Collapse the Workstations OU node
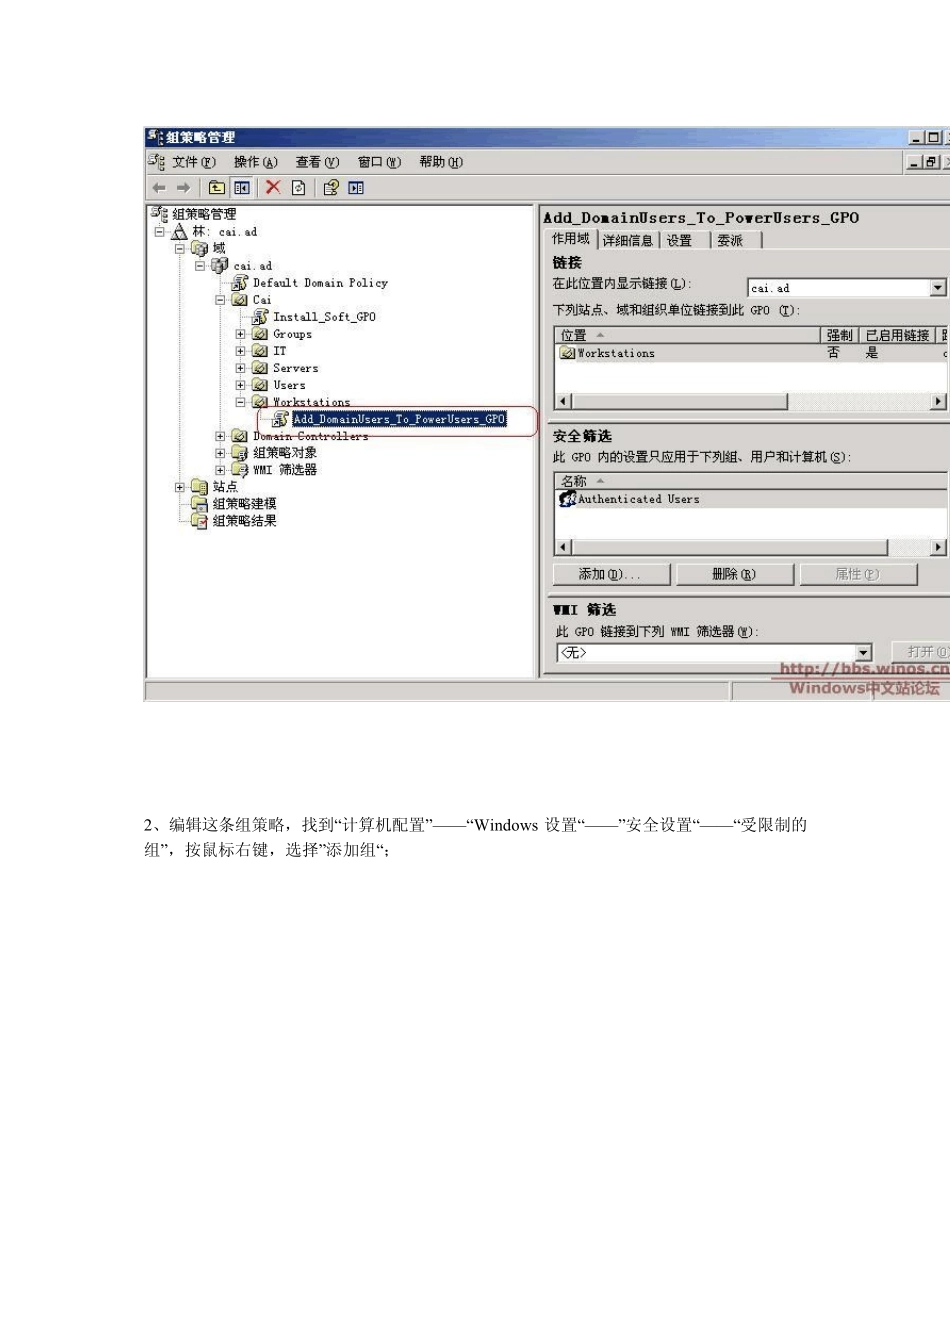 [240, 402]
